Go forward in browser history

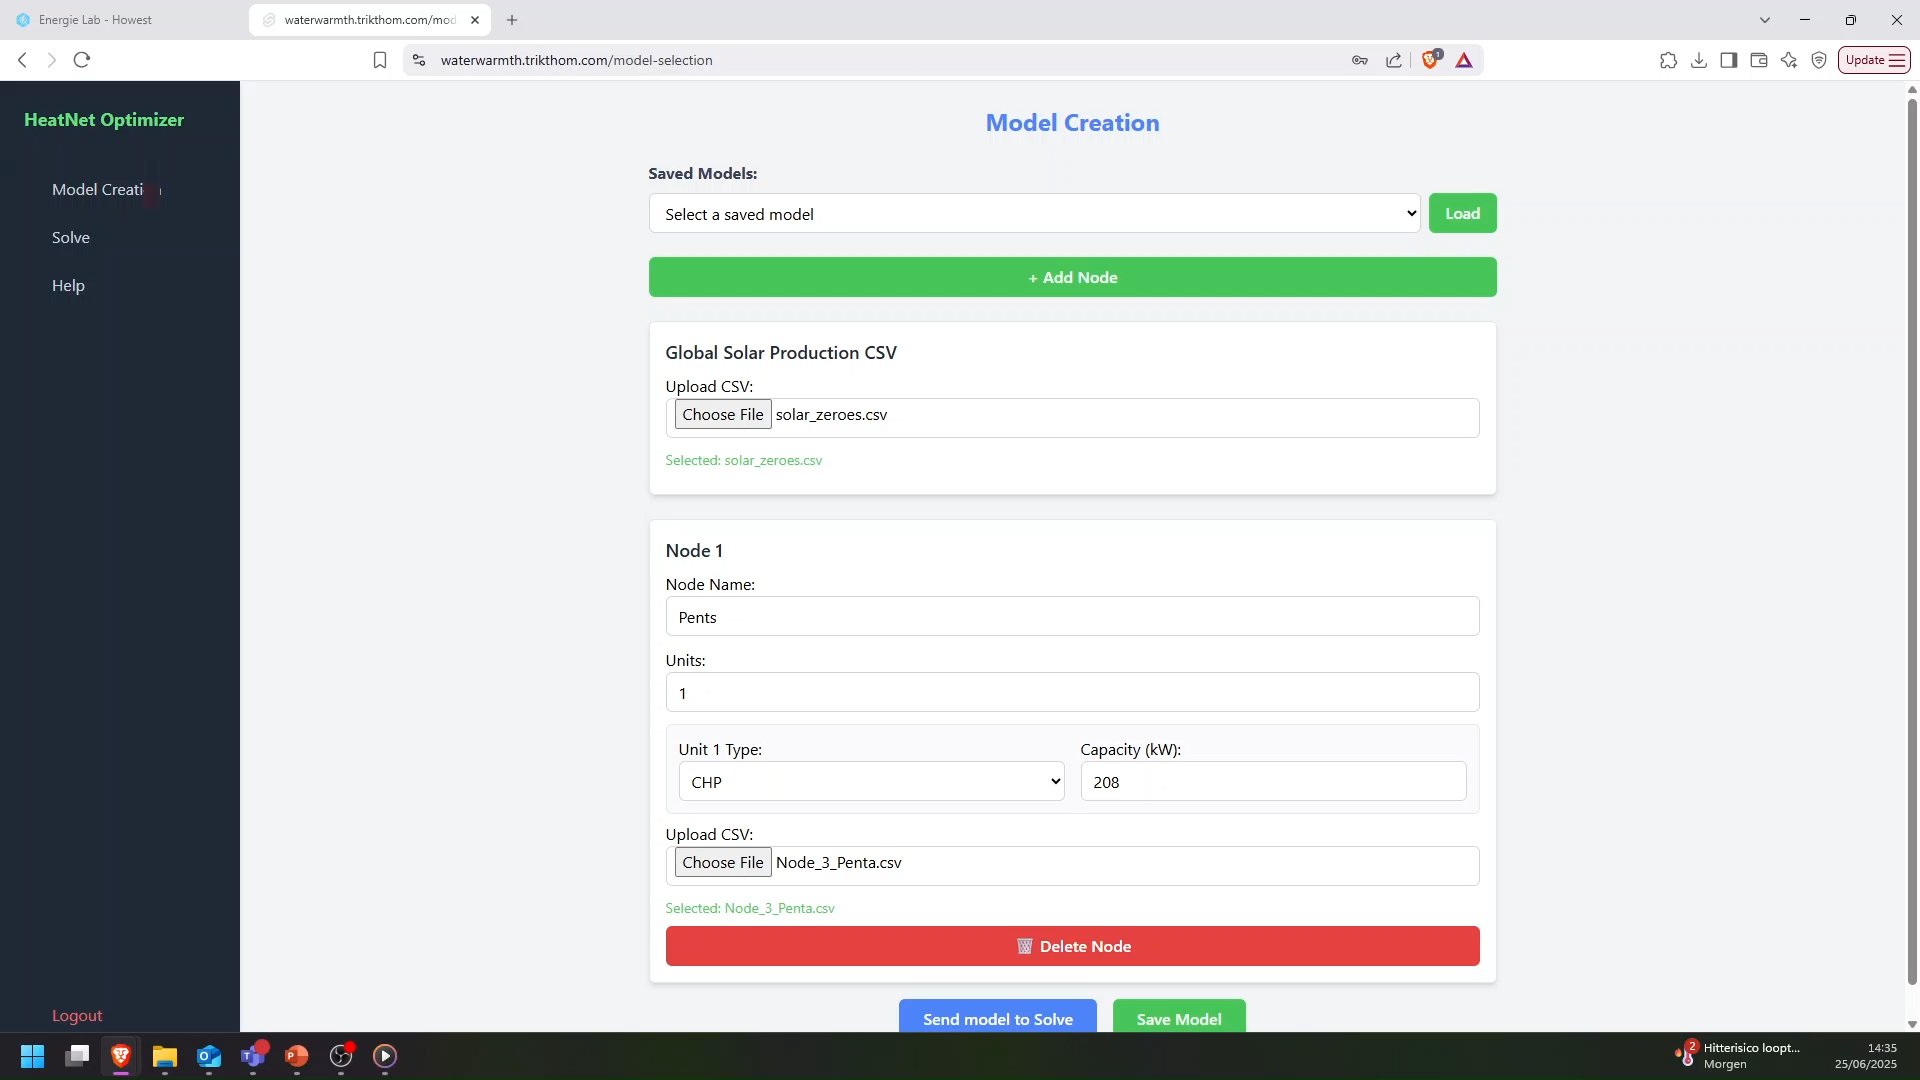[52, 60]
